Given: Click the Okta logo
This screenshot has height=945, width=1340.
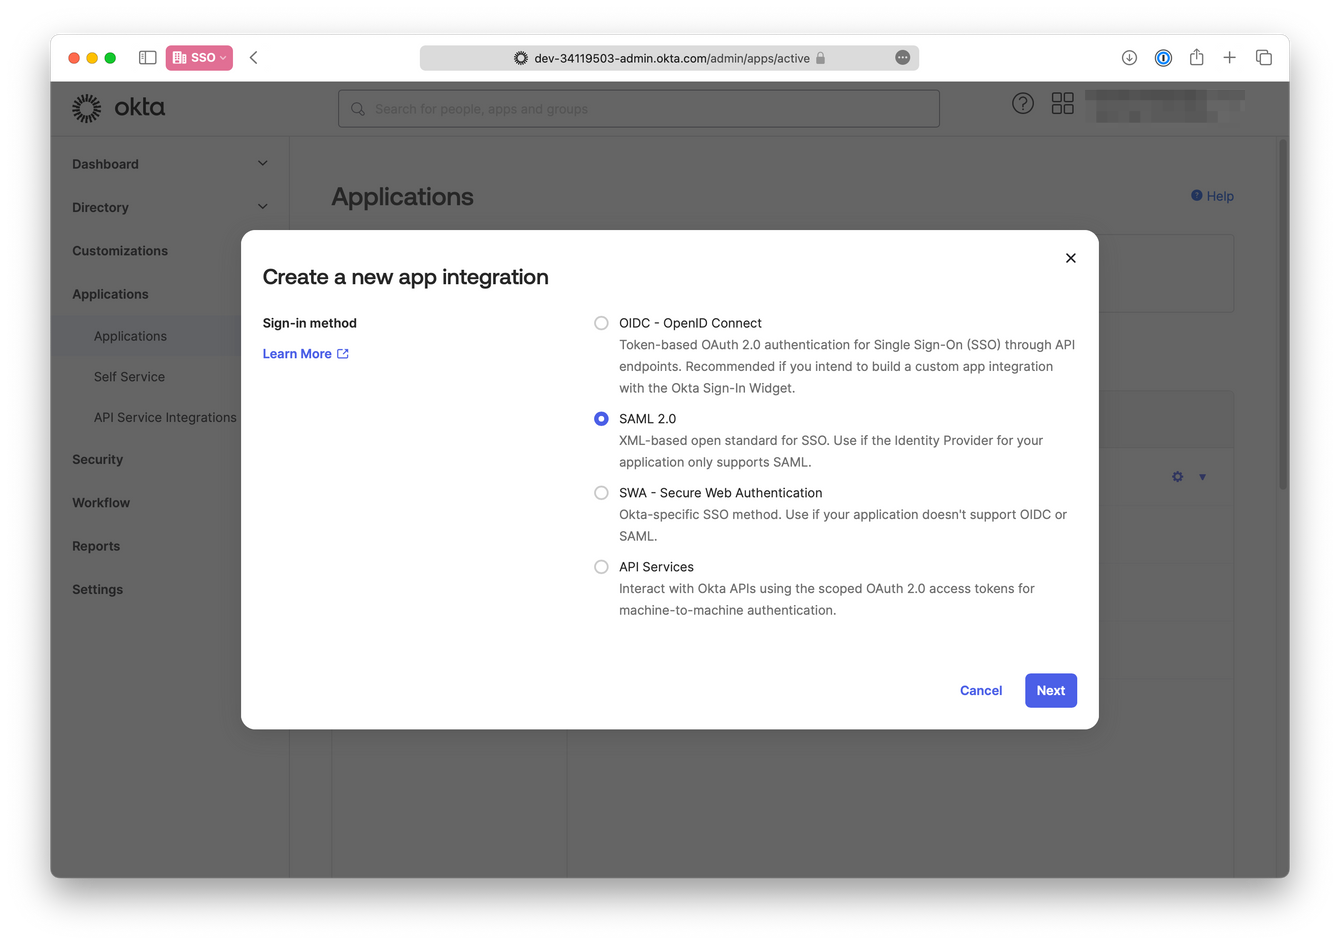Looking at the screenshot, I should pyautogui.click(x=119, y=108).
